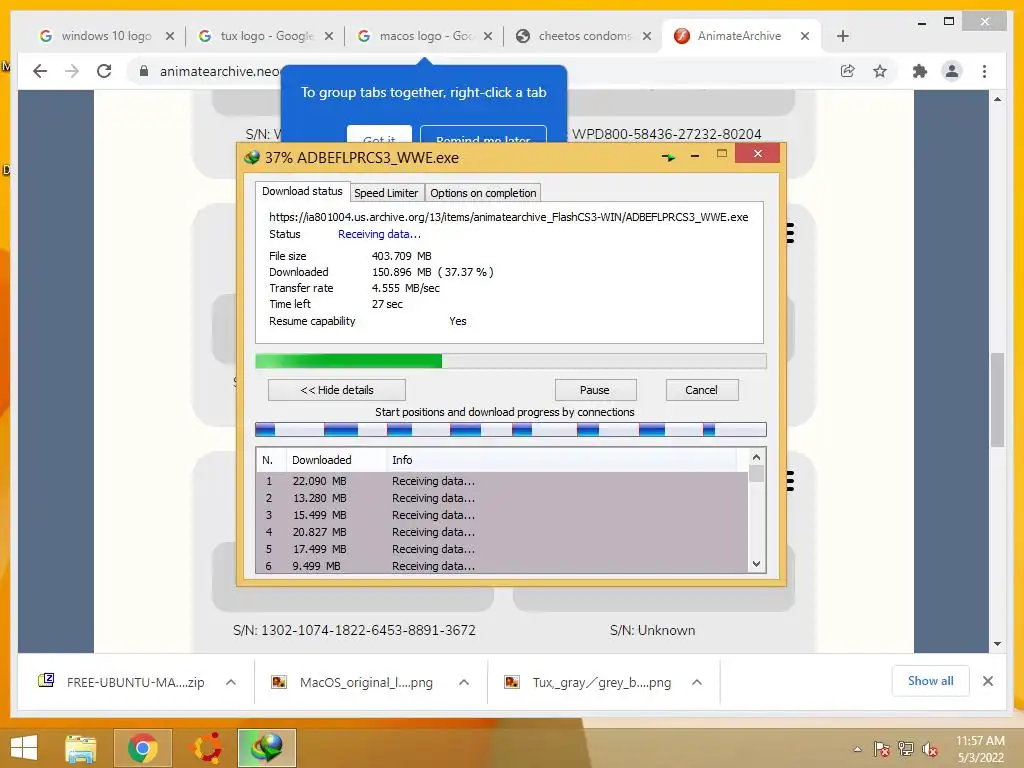Show hidden tray icons arrow

857,749
